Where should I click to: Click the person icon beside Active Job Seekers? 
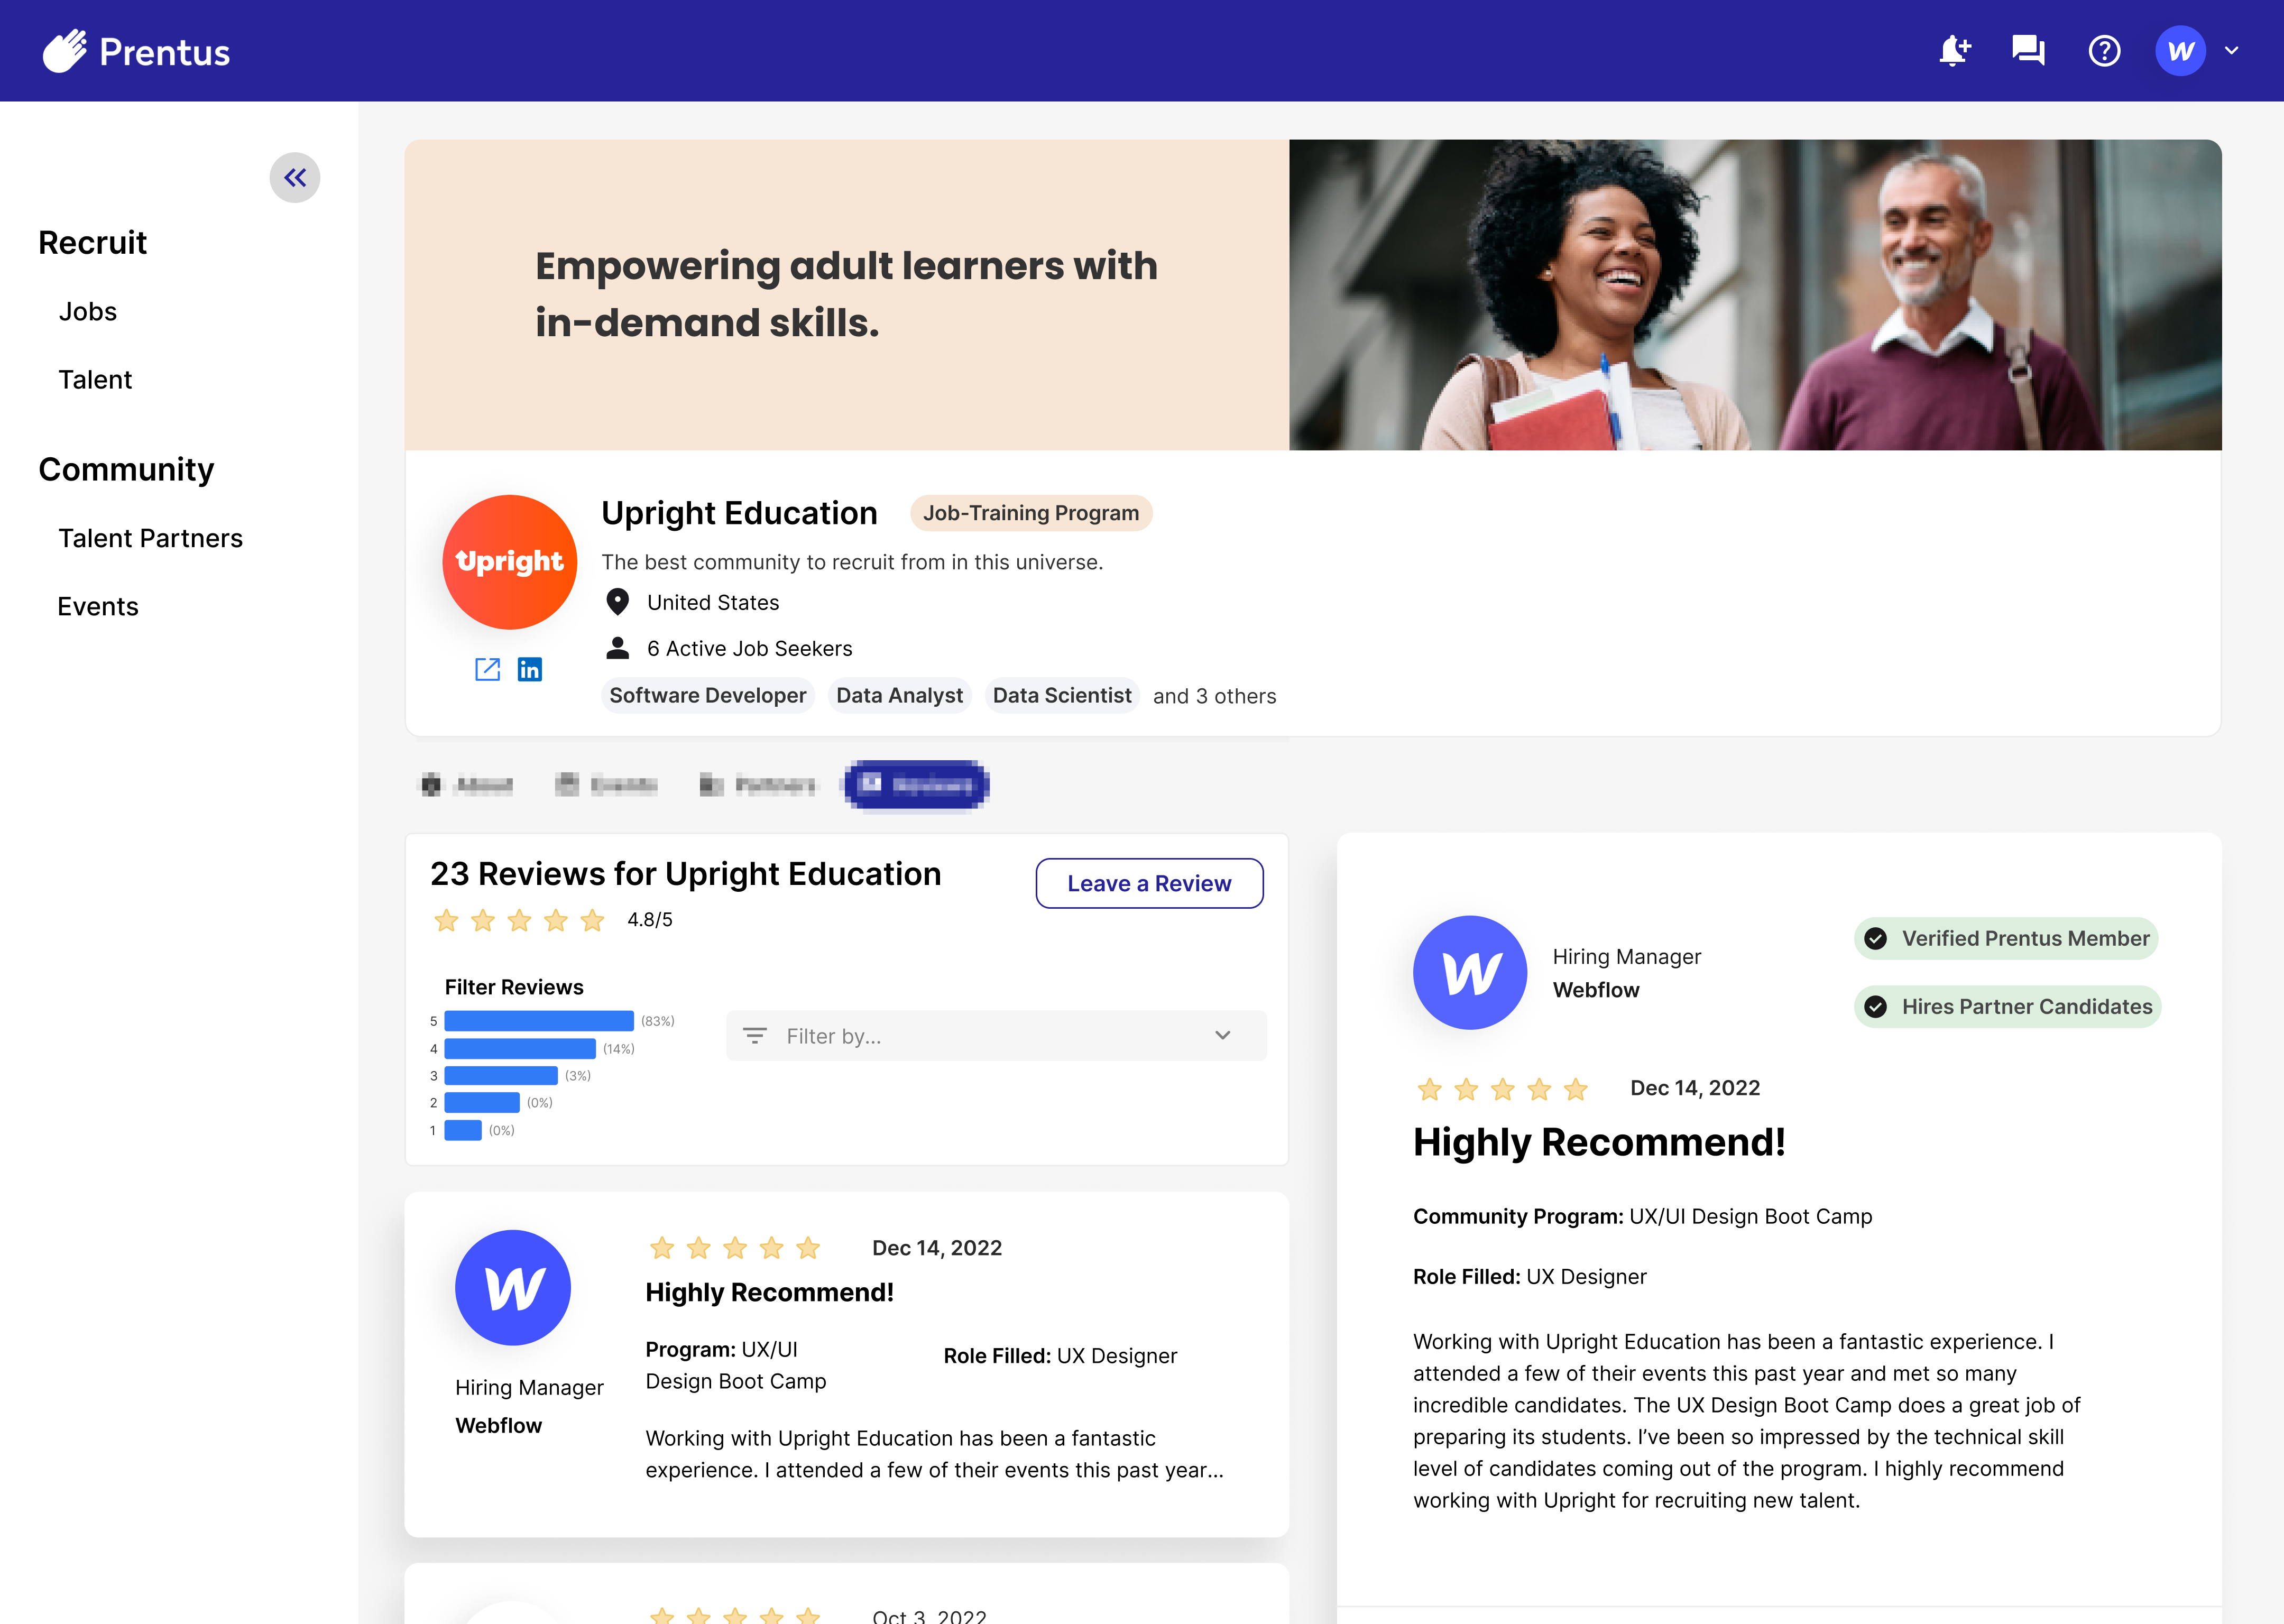(618, 648)
